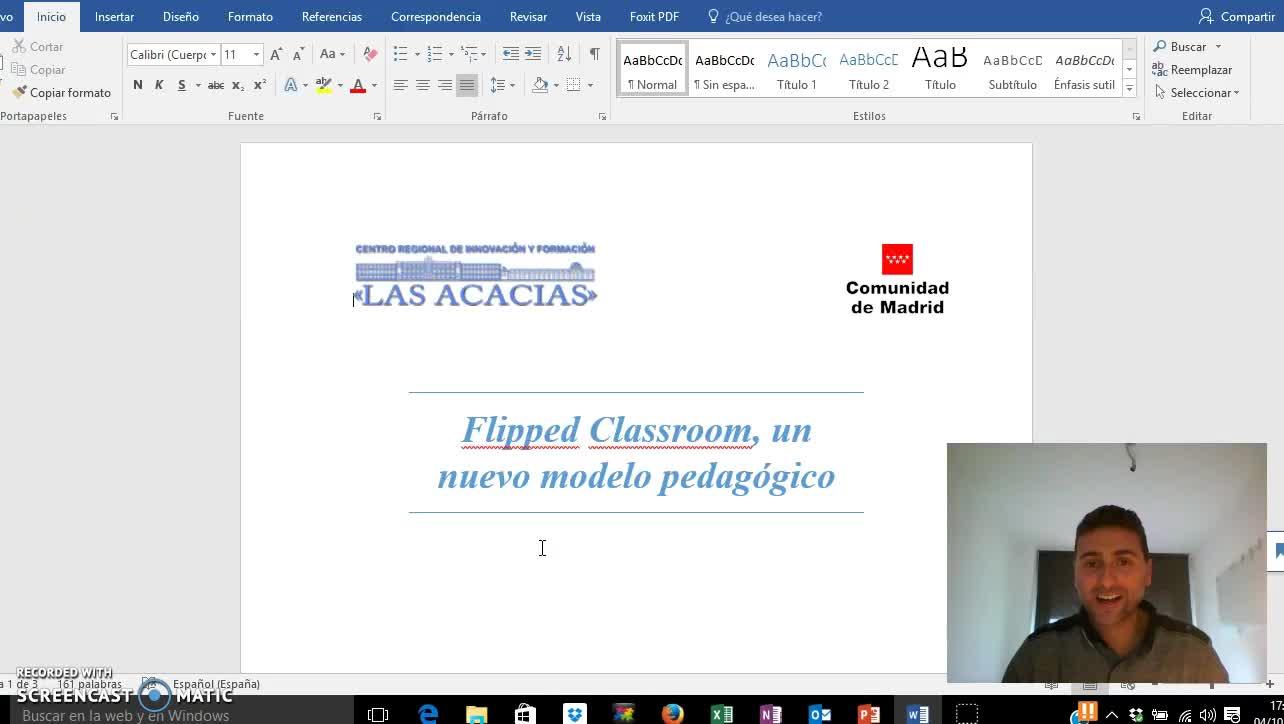Viewport: 1284px width, 724px height.
Task: Toggle show paragraph marks (¶)
Action: click(594, 54)
